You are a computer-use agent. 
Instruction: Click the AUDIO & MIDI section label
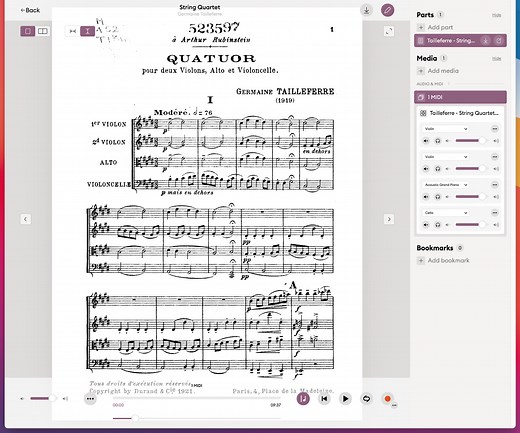430,84
